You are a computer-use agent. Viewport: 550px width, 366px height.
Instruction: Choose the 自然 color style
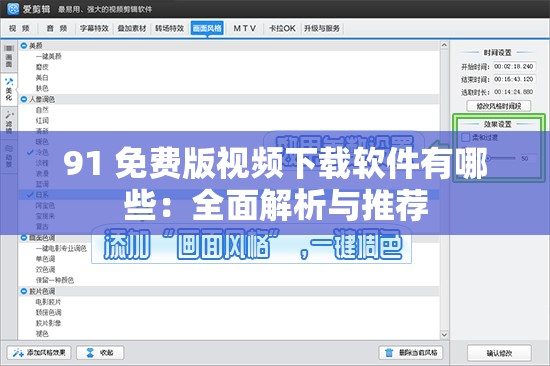pyautogui.click(x=42, y=110)
